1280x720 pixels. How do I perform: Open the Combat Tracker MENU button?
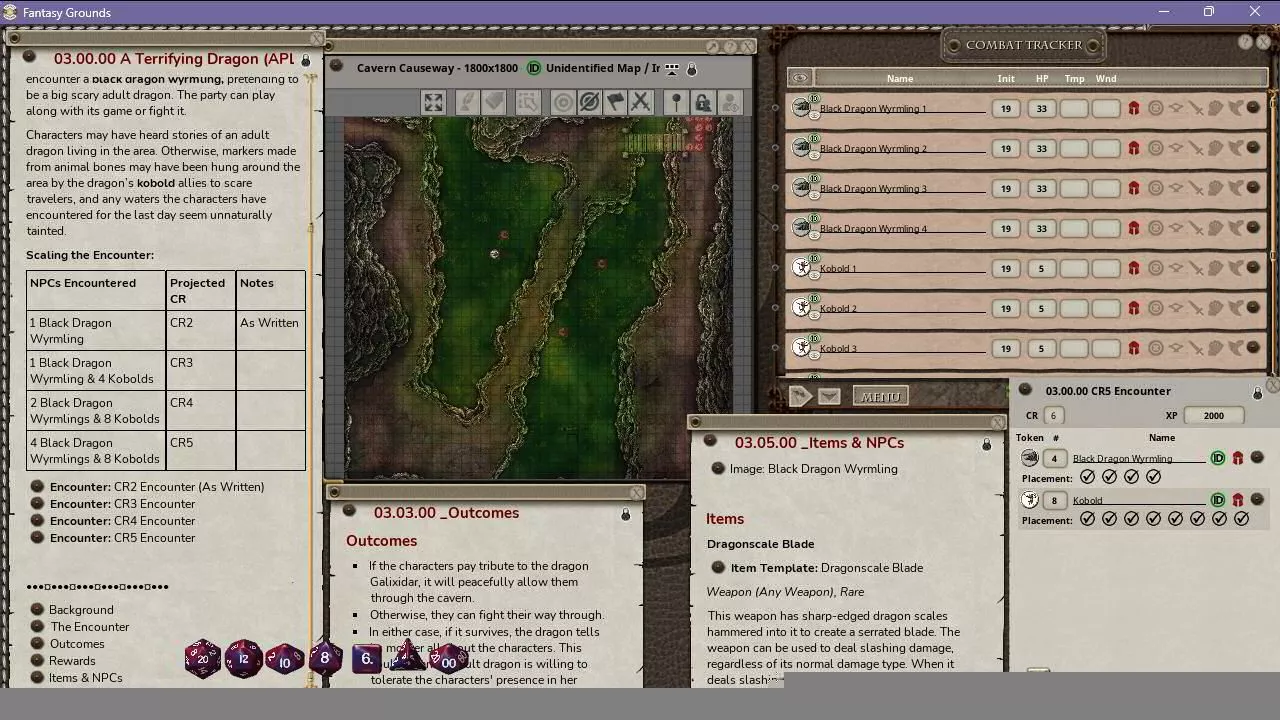click(x=880, y=397)
